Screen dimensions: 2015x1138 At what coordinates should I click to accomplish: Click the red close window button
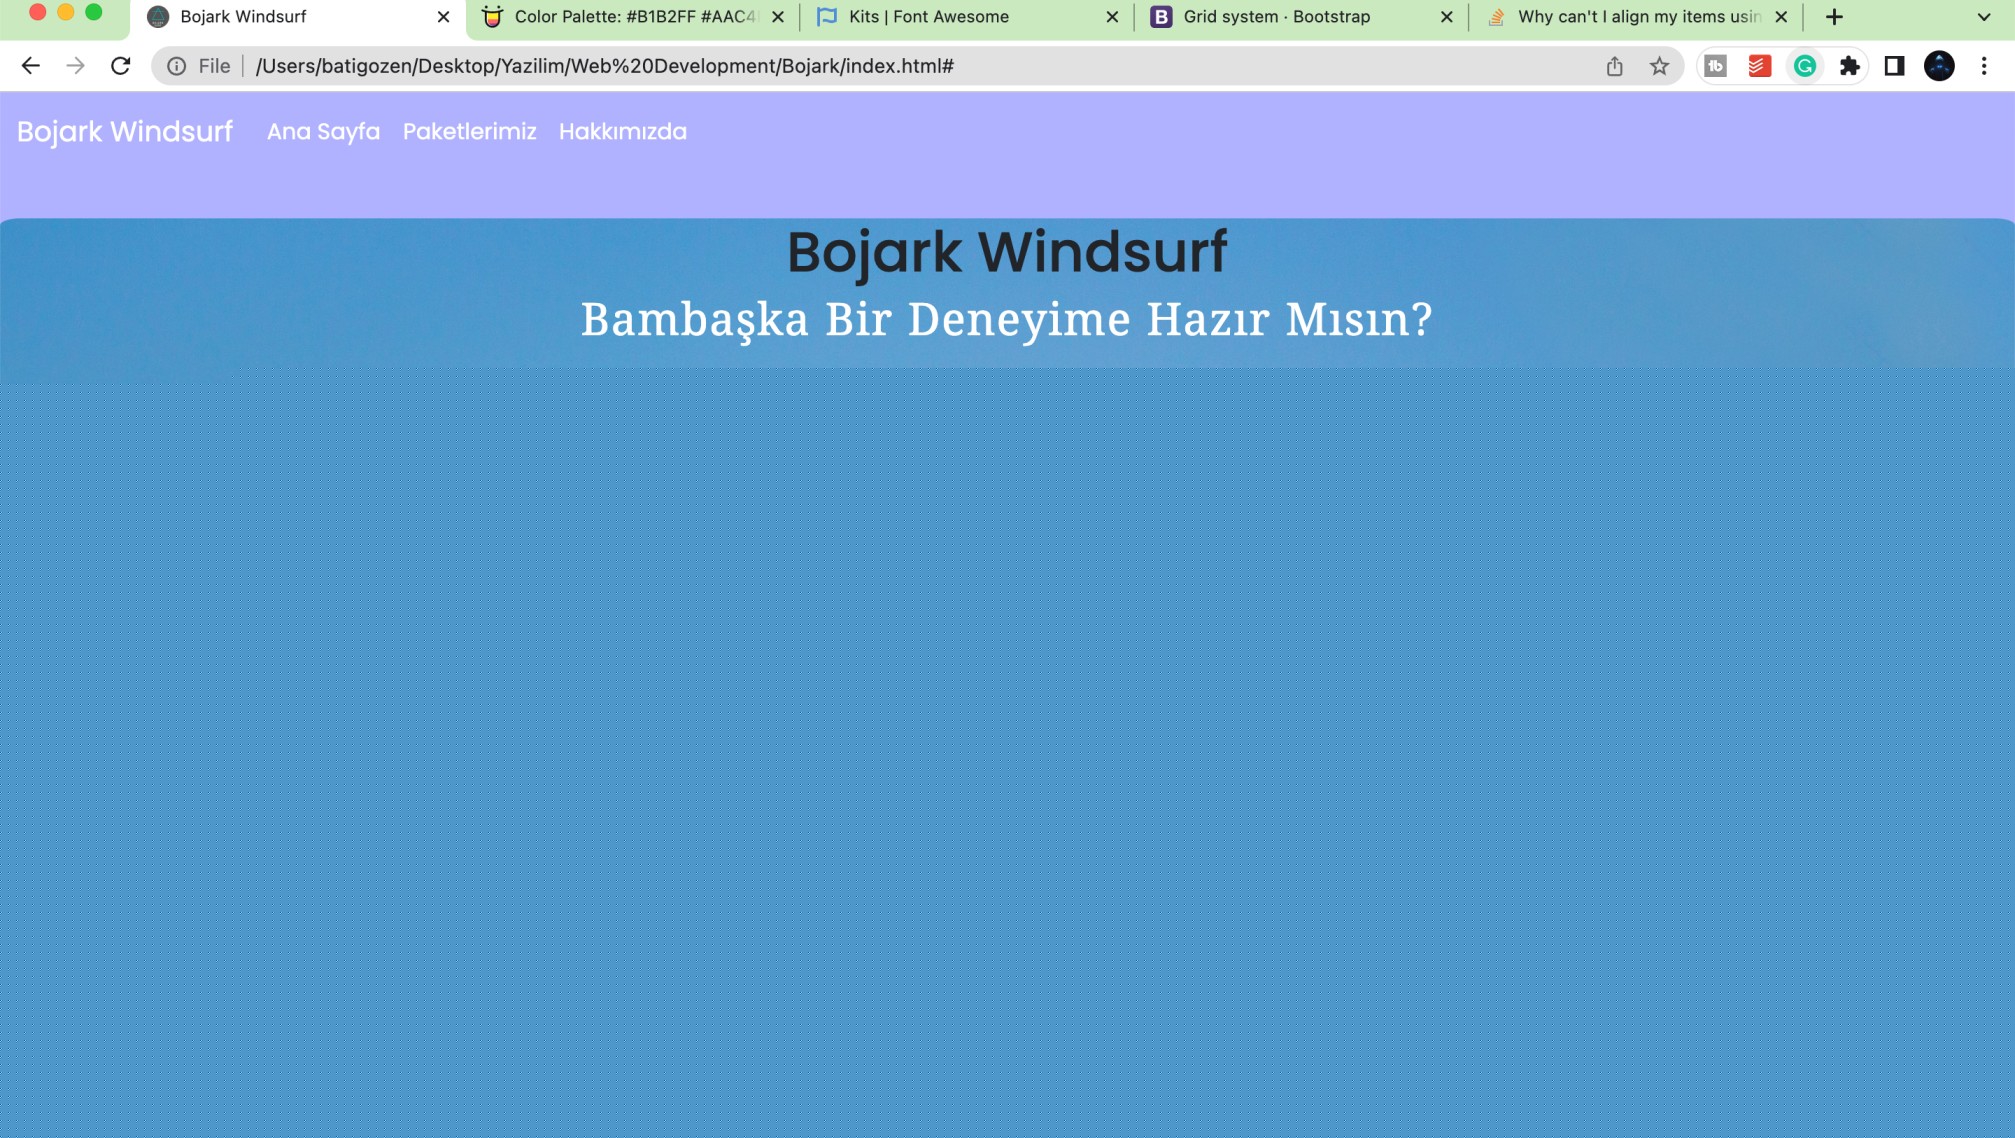tap(37, 13)
